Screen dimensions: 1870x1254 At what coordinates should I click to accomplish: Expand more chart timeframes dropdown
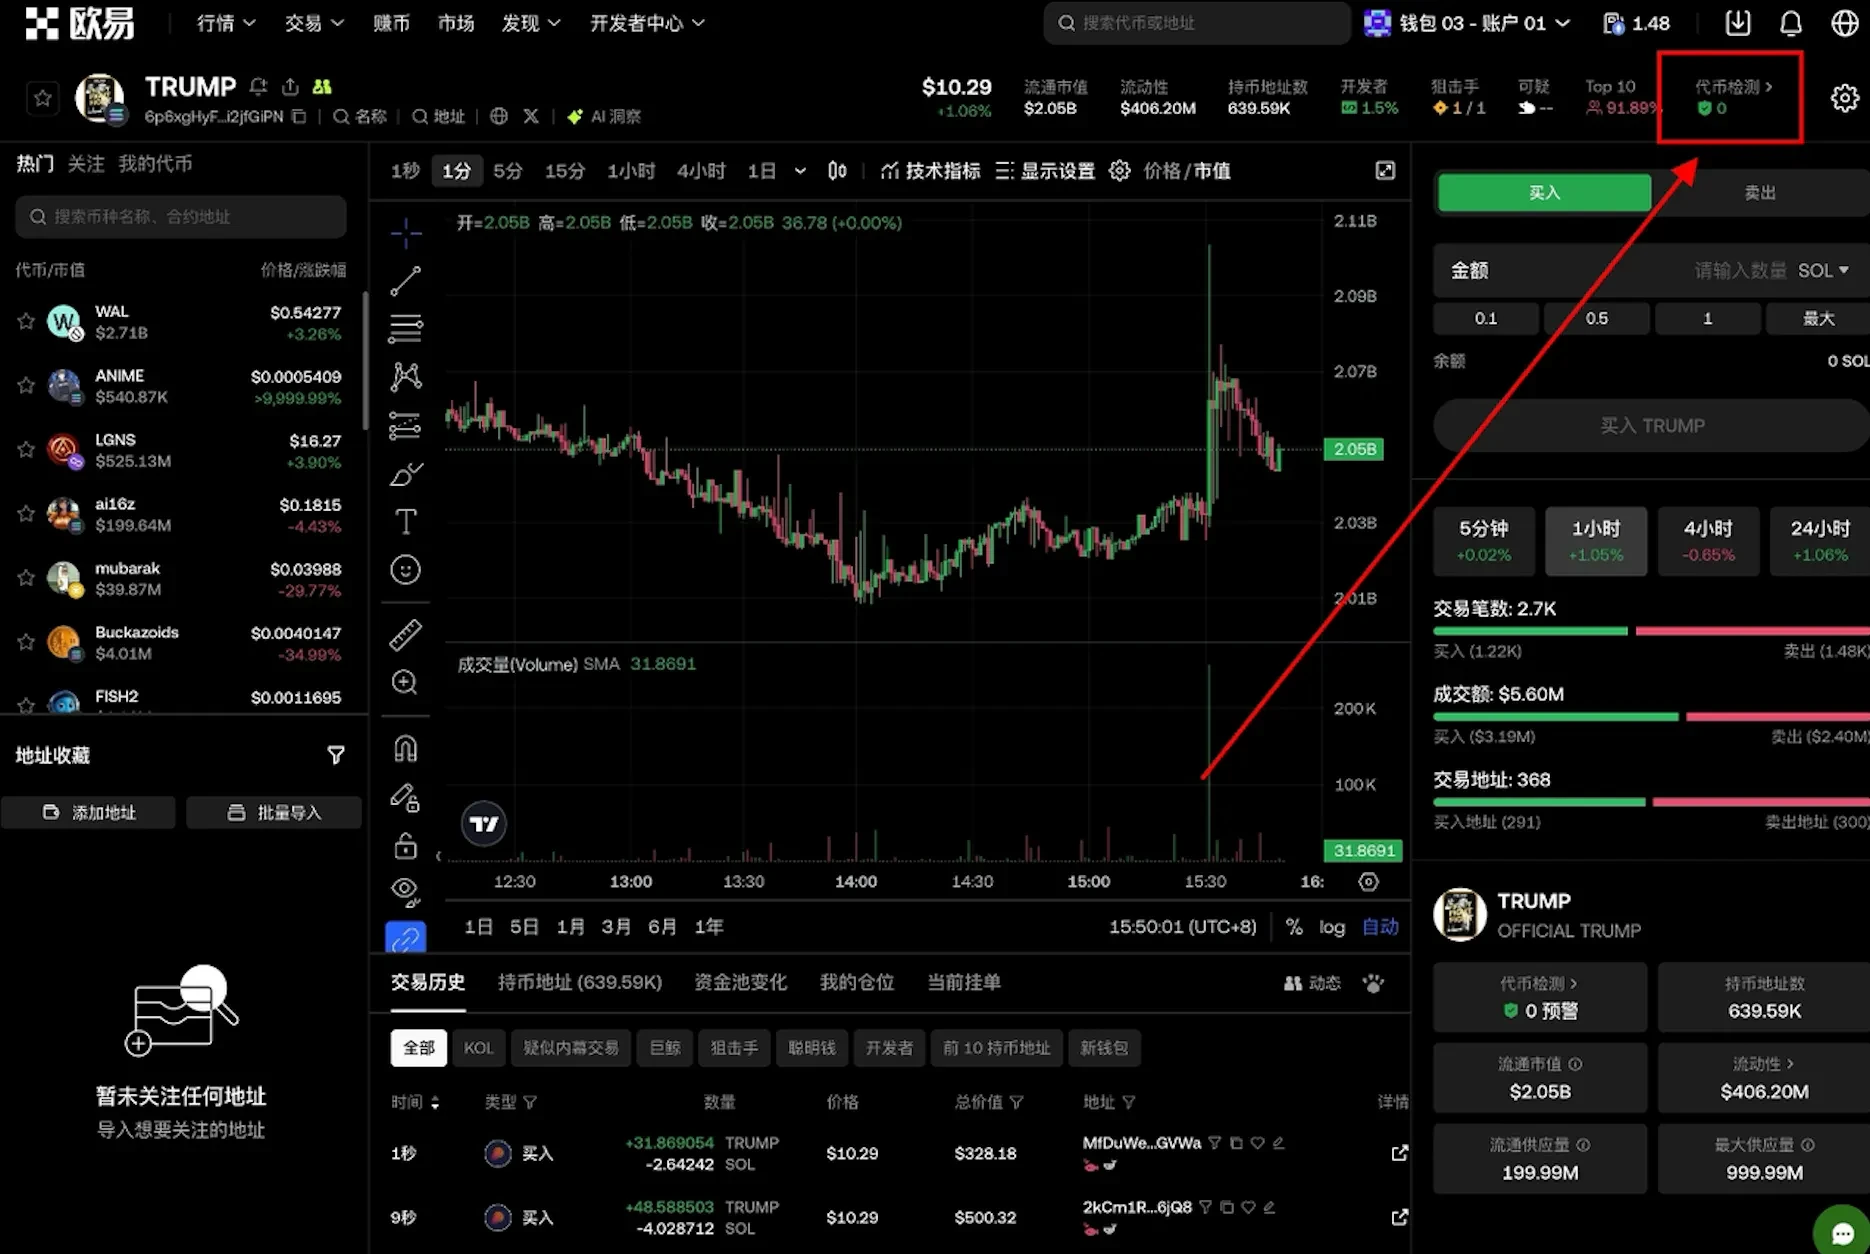pyautogui.click(x=800, y=171)
